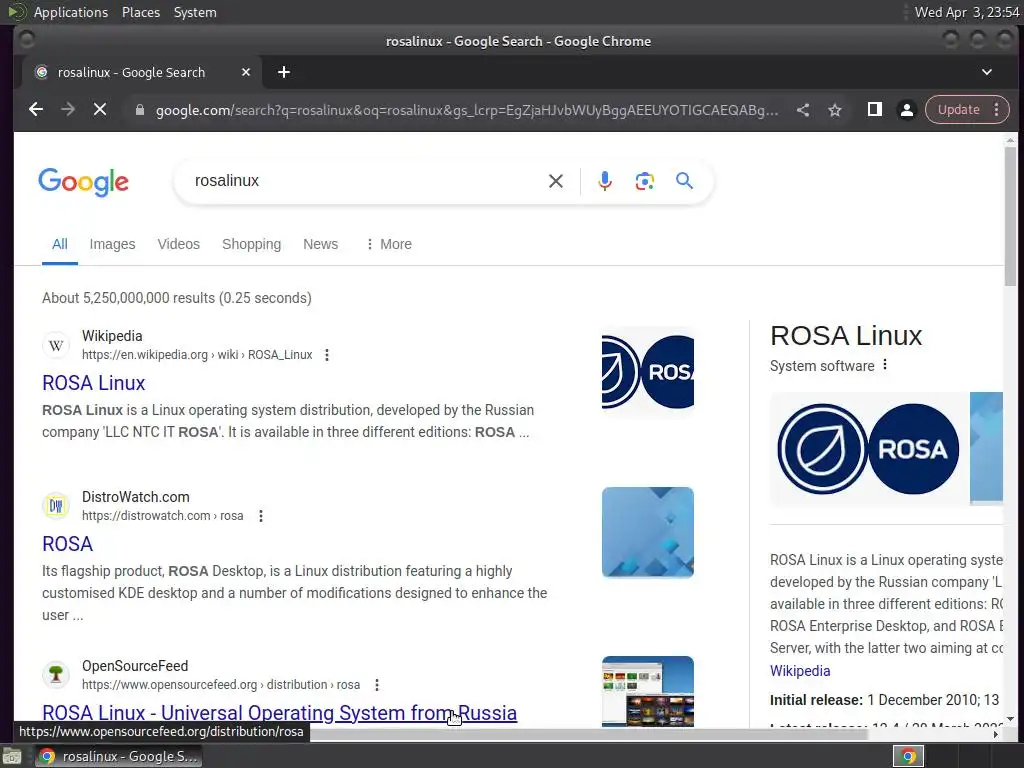
Task: Open more options beside System software
Action: (x=885, y=365)
